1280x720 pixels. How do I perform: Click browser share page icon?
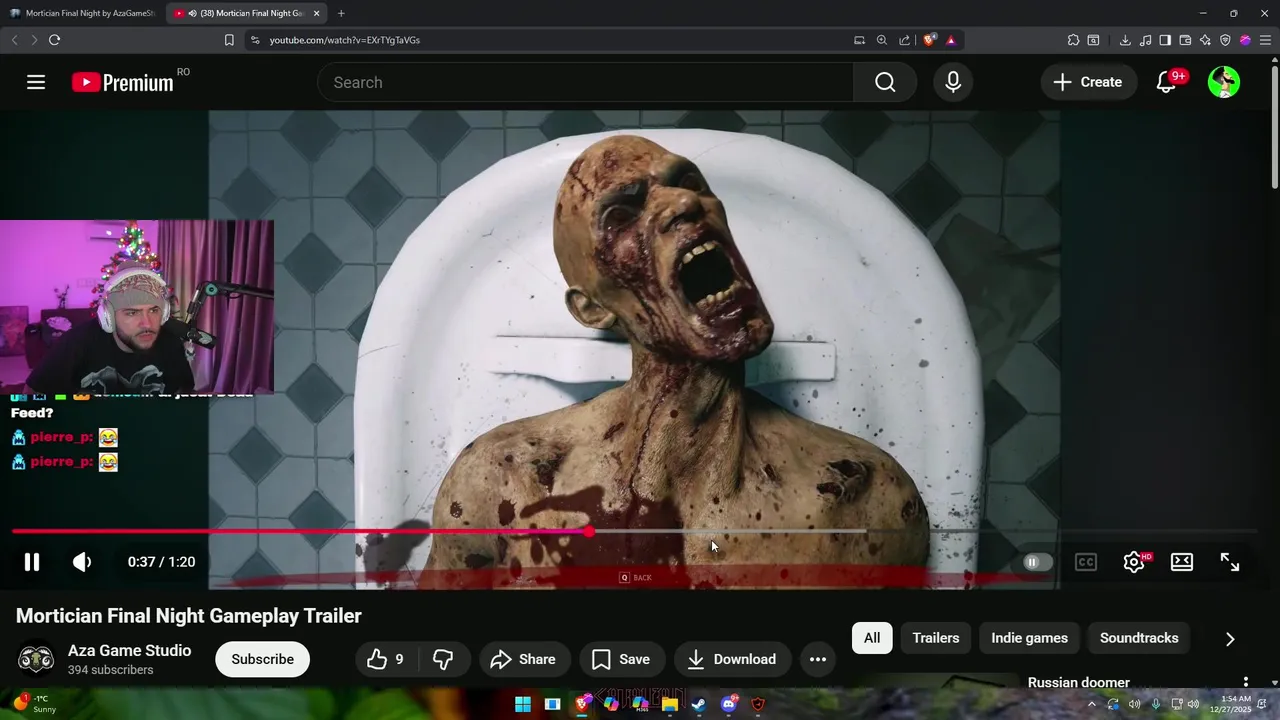pos(905,40)
